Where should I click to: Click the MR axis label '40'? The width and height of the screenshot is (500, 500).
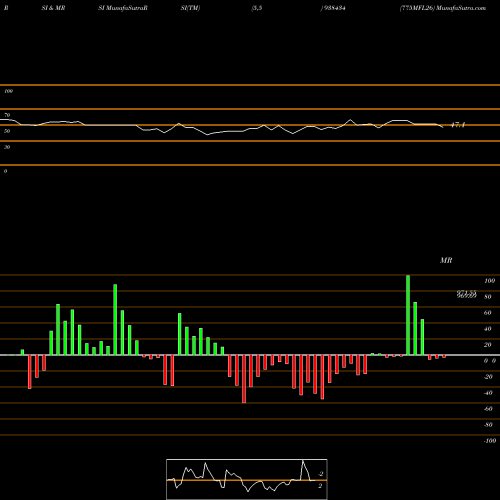(488, 329)
